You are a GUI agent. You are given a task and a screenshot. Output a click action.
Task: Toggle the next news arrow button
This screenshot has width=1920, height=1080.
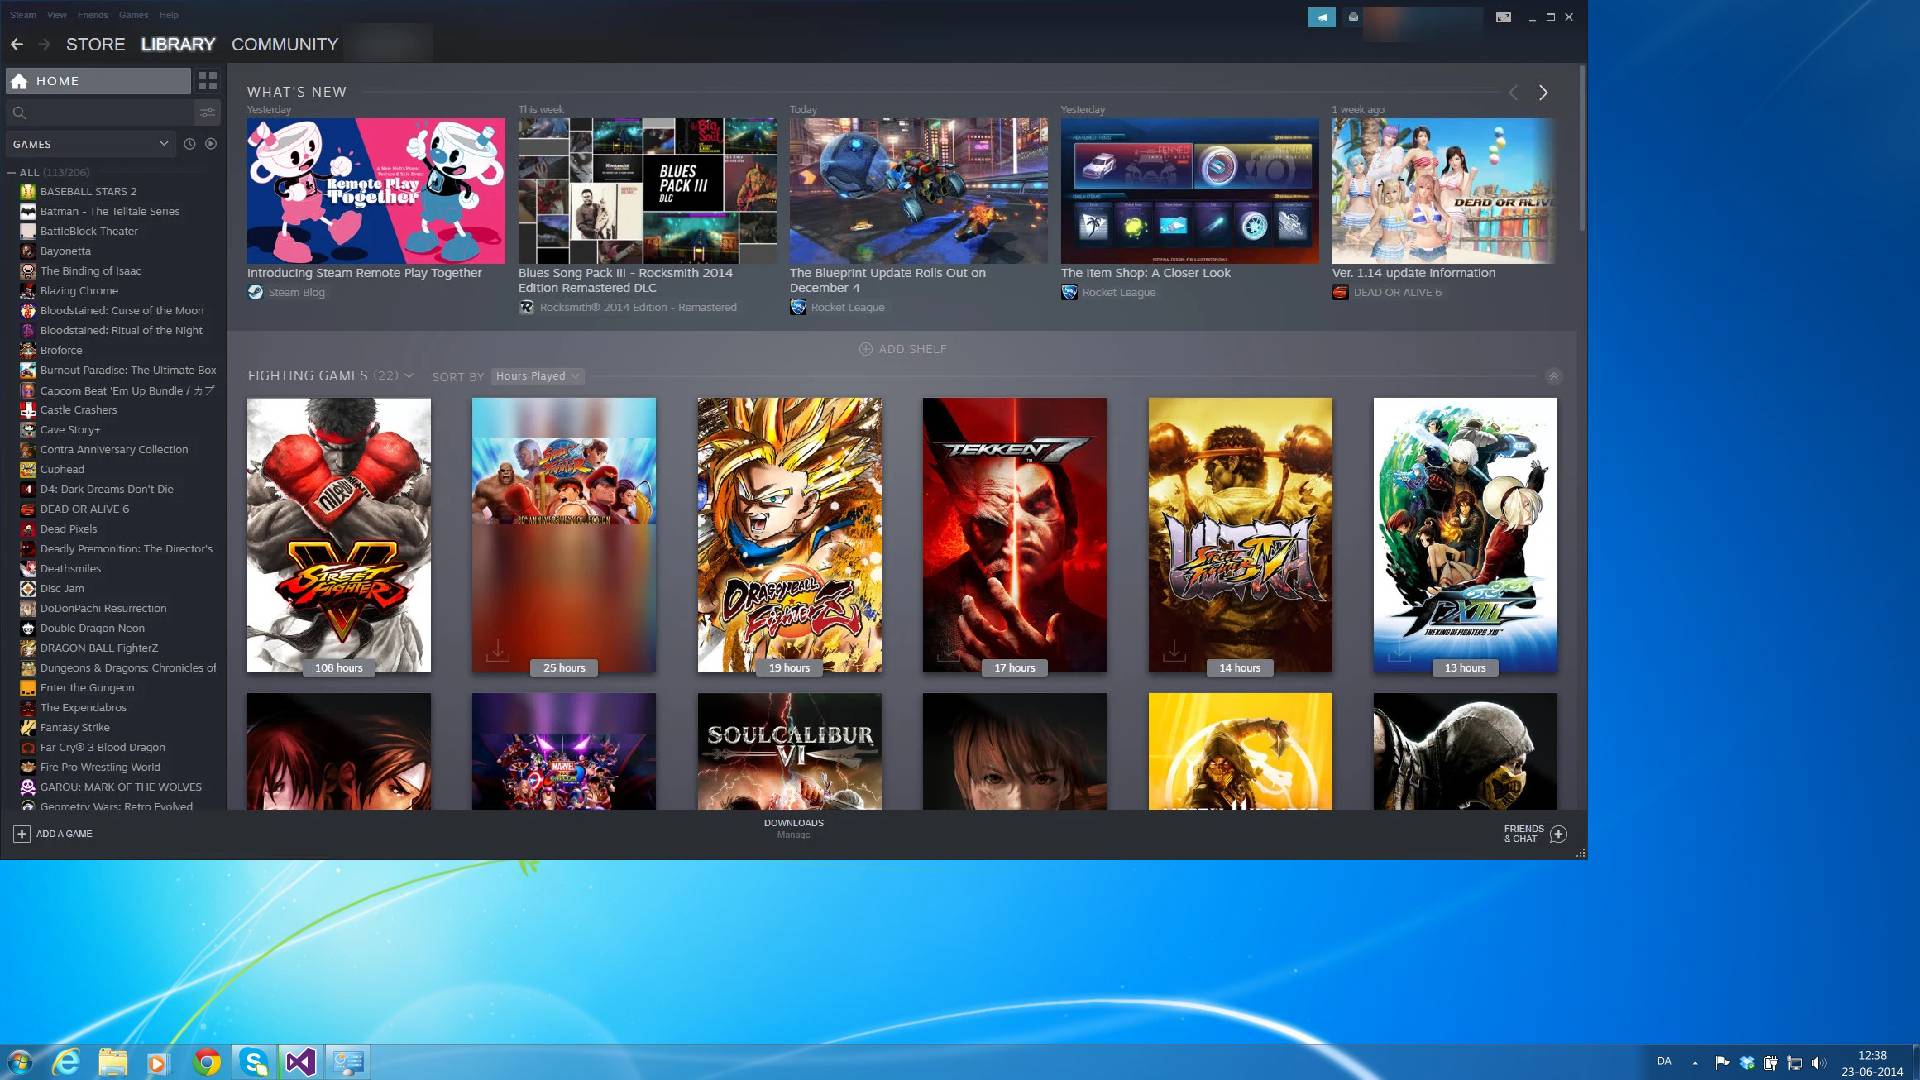(1543, 92)
